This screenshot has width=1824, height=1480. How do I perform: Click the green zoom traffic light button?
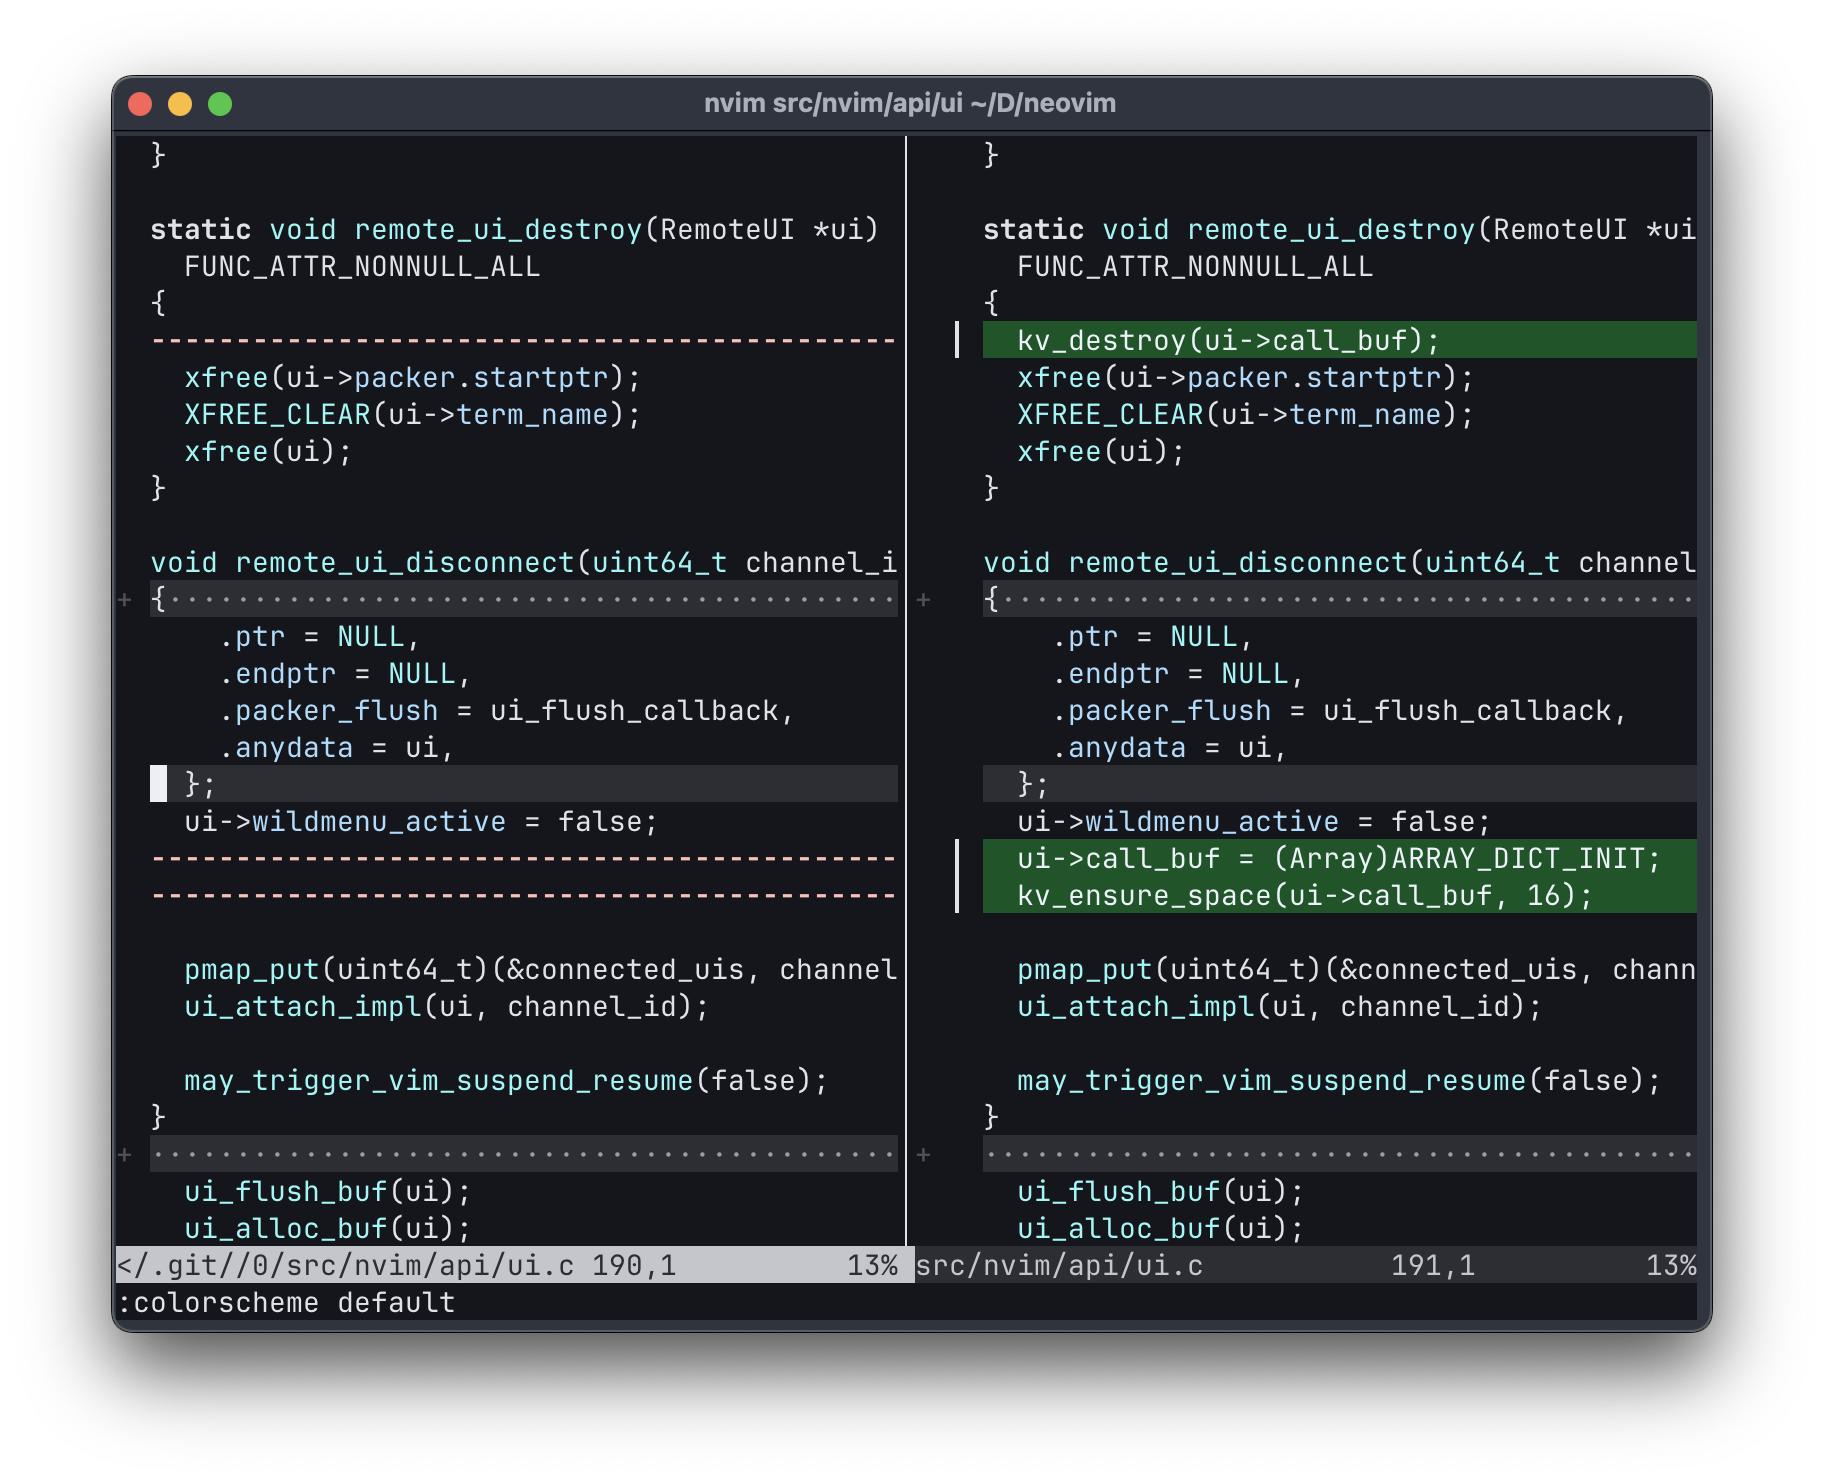220,103
